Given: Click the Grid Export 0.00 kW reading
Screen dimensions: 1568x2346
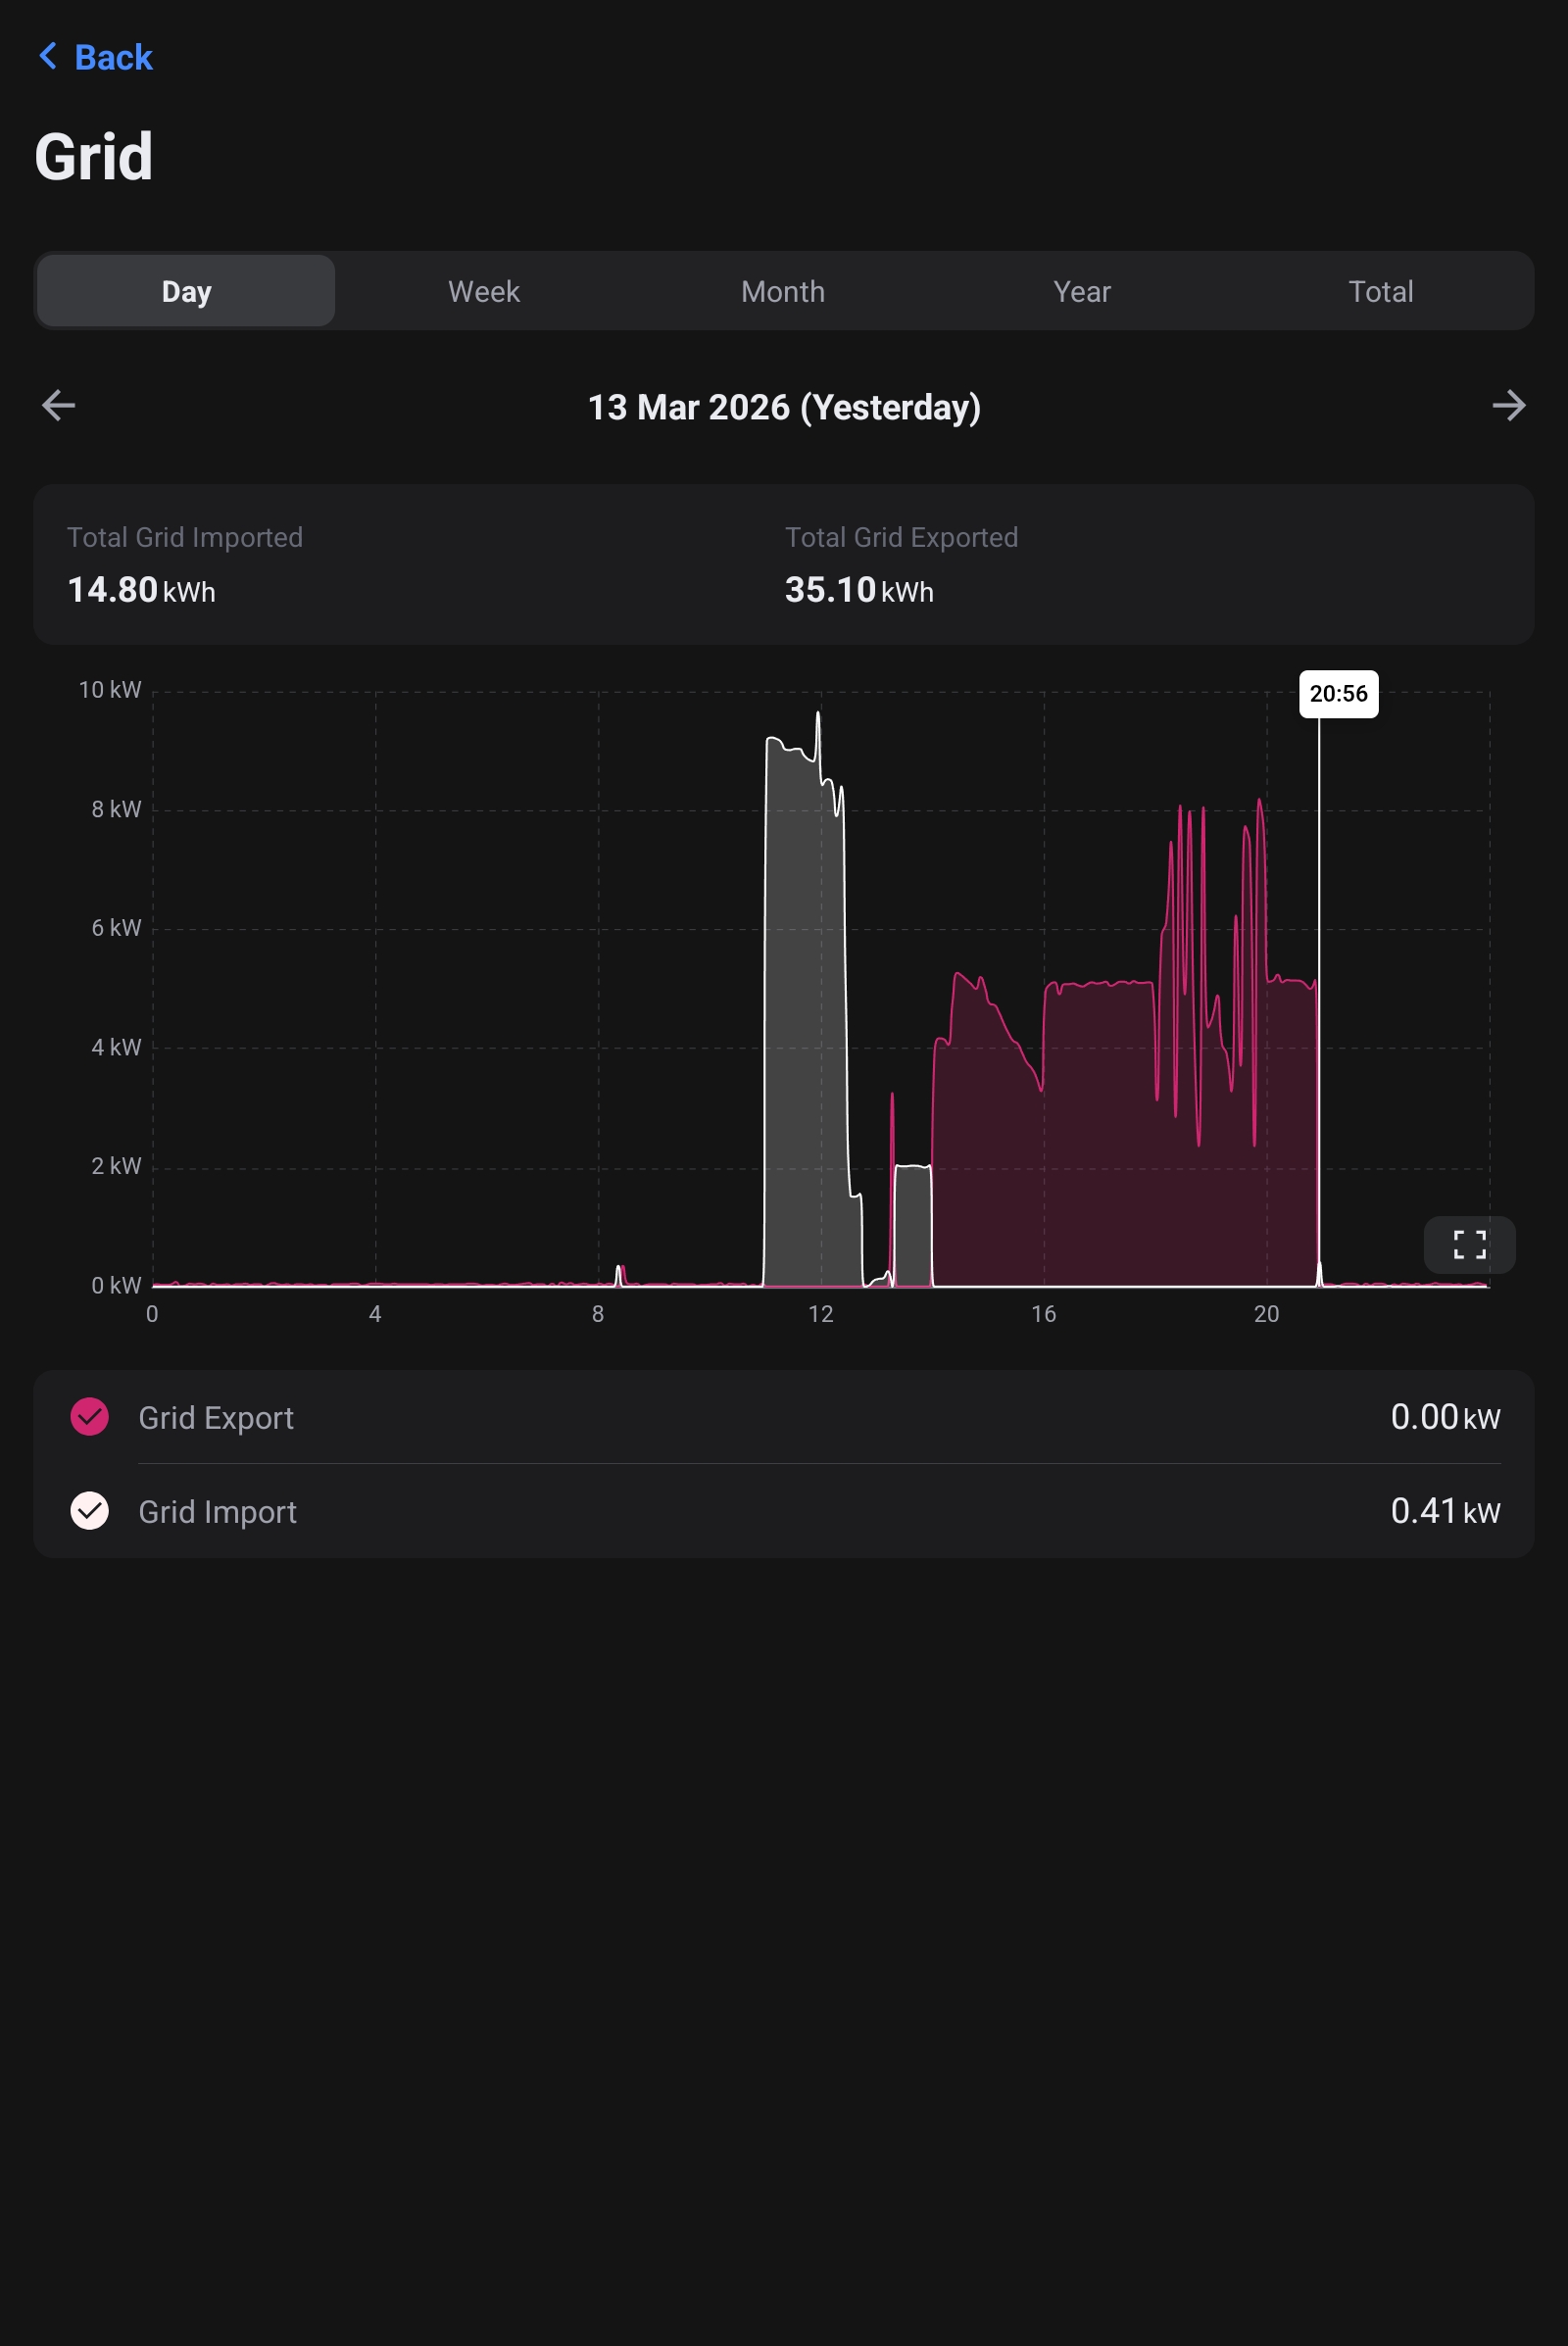Looking at the screenshot, I should [1444, 1417].
